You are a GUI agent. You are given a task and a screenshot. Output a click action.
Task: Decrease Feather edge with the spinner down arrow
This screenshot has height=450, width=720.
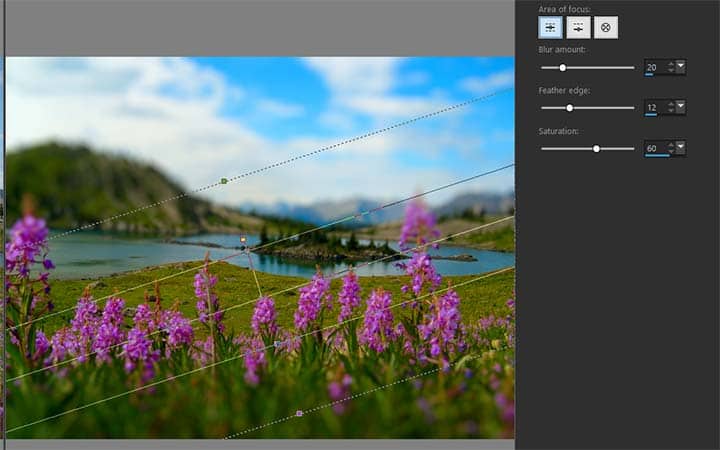[671, 111]
